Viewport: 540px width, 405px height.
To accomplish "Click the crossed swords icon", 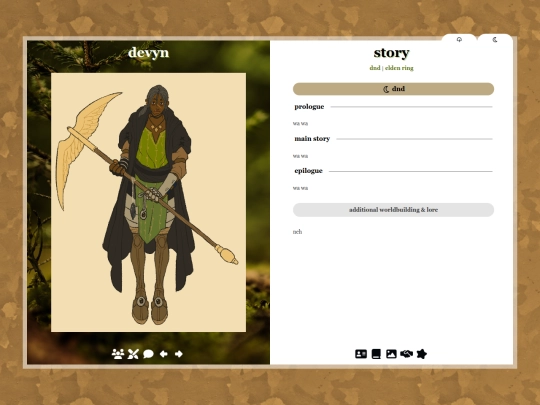I will [x=133, y=354].
